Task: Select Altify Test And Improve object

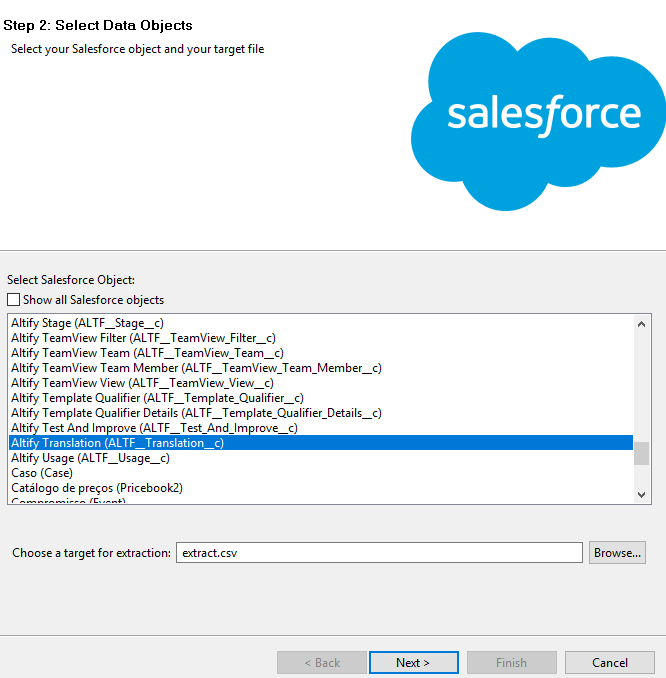Action: [x=321, y=428]
